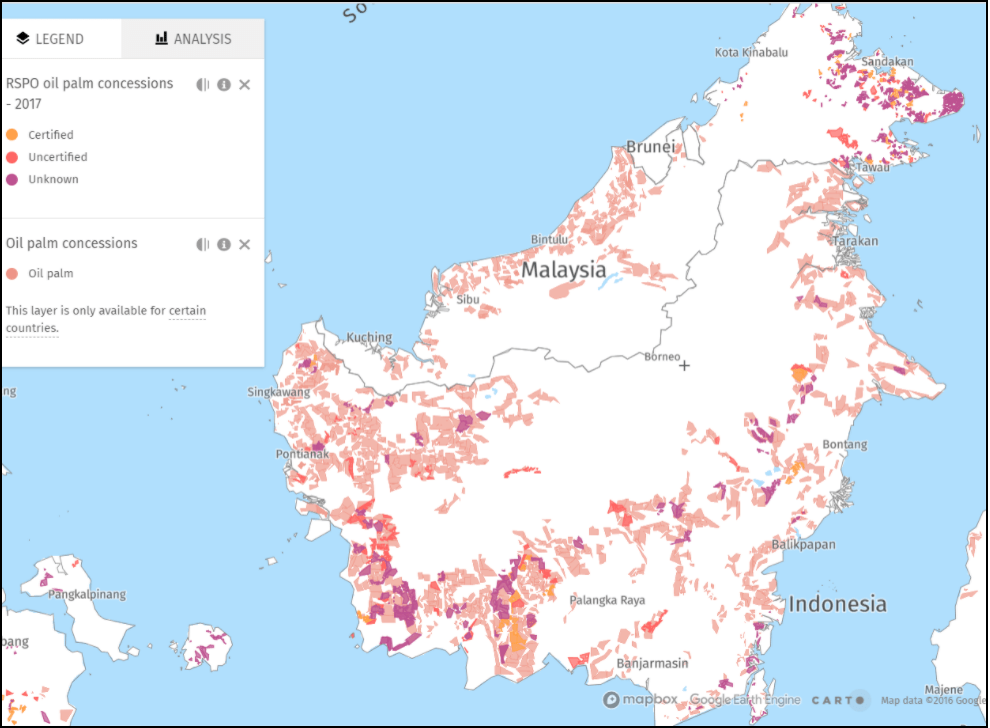Show info for RSPO oil palm concessions layer
Screen dimensions: 990x728
coord(224,85)
